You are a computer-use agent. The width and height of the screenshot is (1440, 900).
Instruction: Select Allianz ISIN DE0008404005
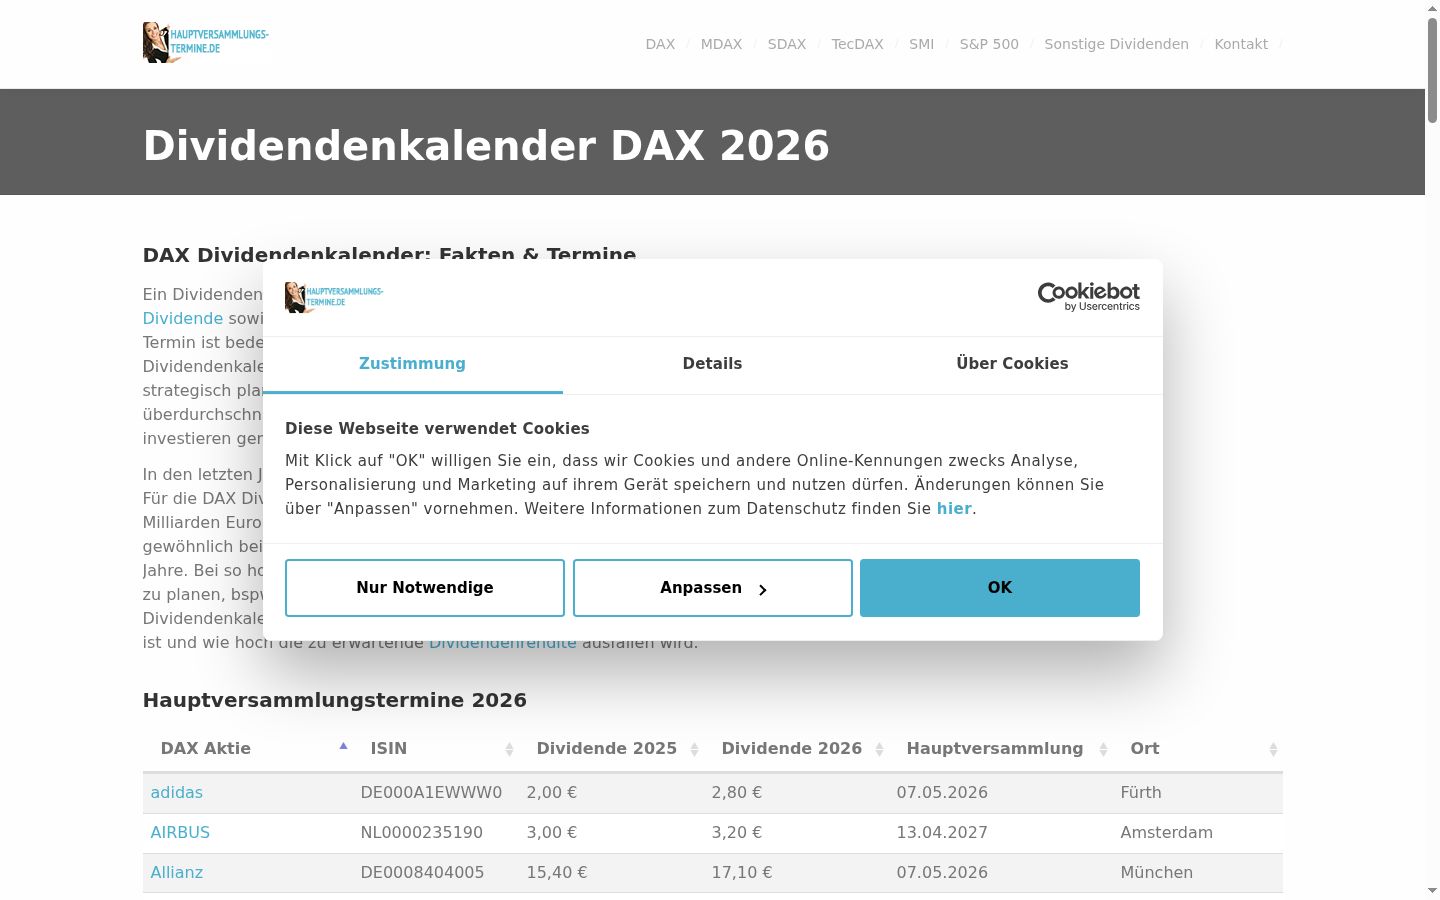click(422, 872)
